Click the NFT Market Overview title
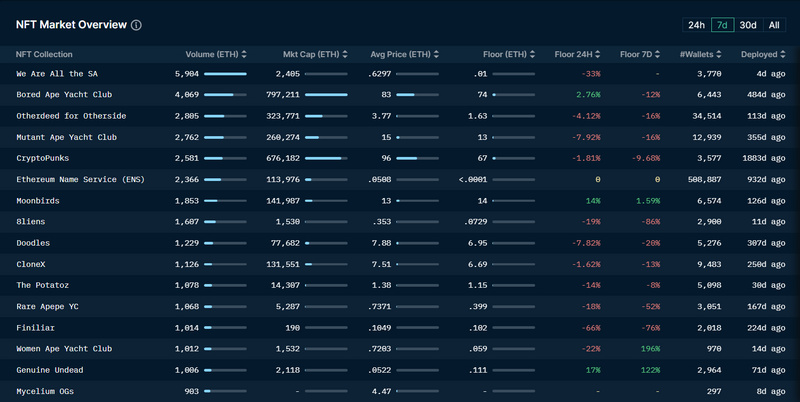 tap(71, 24)
